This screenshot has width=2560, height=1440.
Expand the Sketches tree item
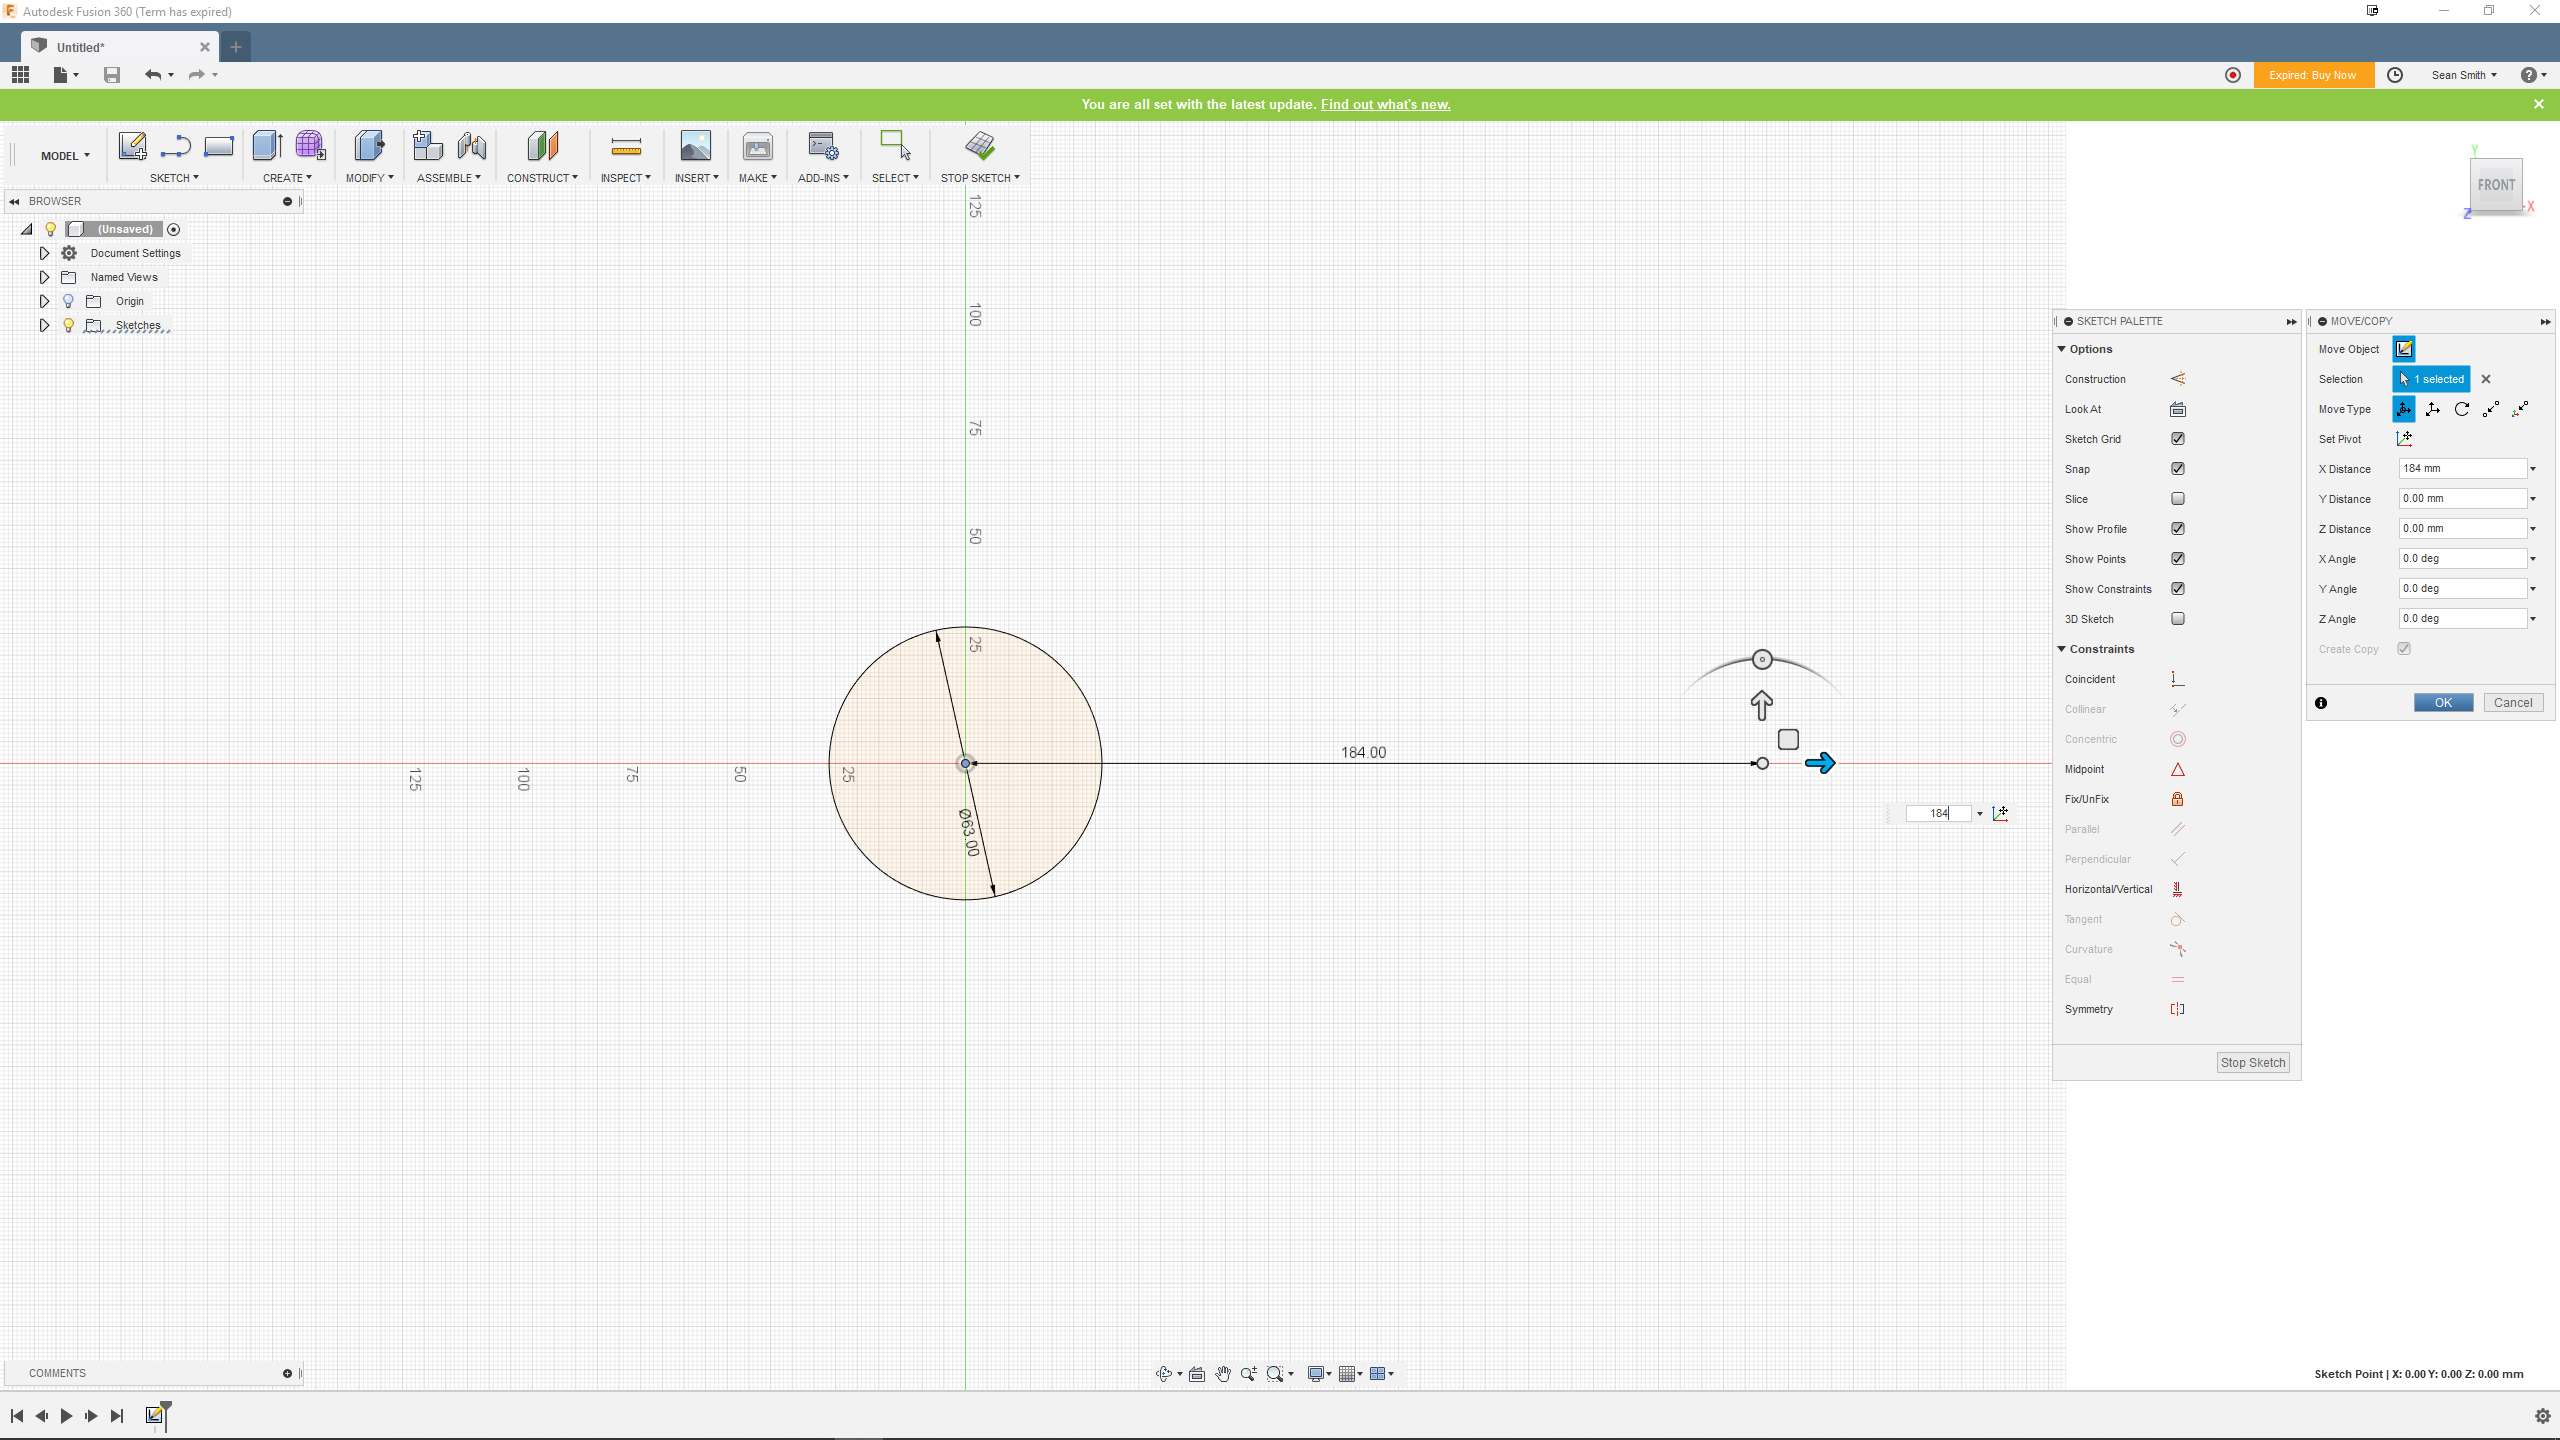44,324
